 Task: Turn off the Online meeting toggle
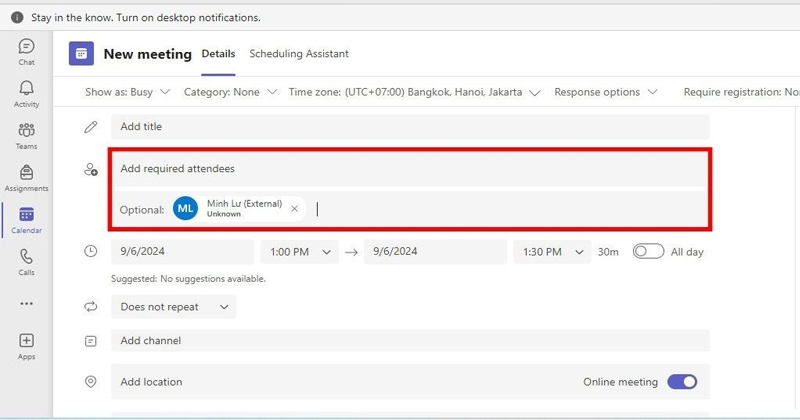(682, 382)
